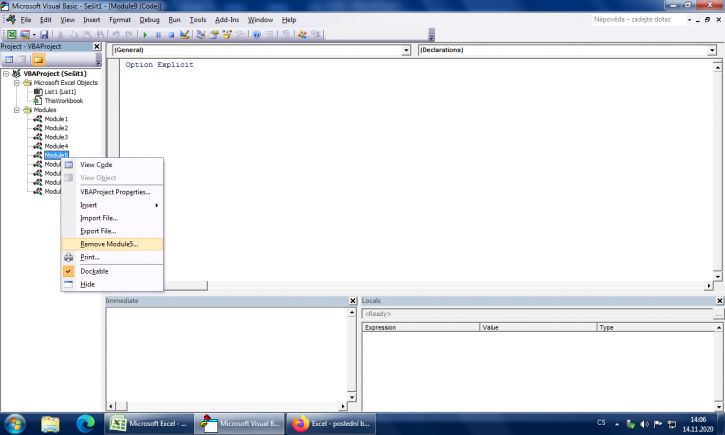Viewport: 725px width, 435px height.
Task: Click the Undo arrow icon
Action: click(x=116, y=34)
